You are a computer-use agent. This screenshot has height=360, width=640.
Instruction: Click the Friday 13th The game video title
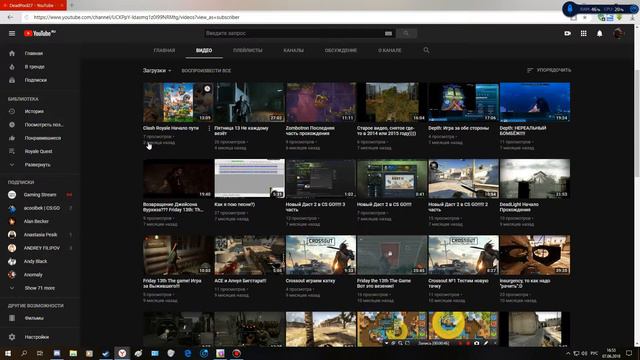(172, 284)
